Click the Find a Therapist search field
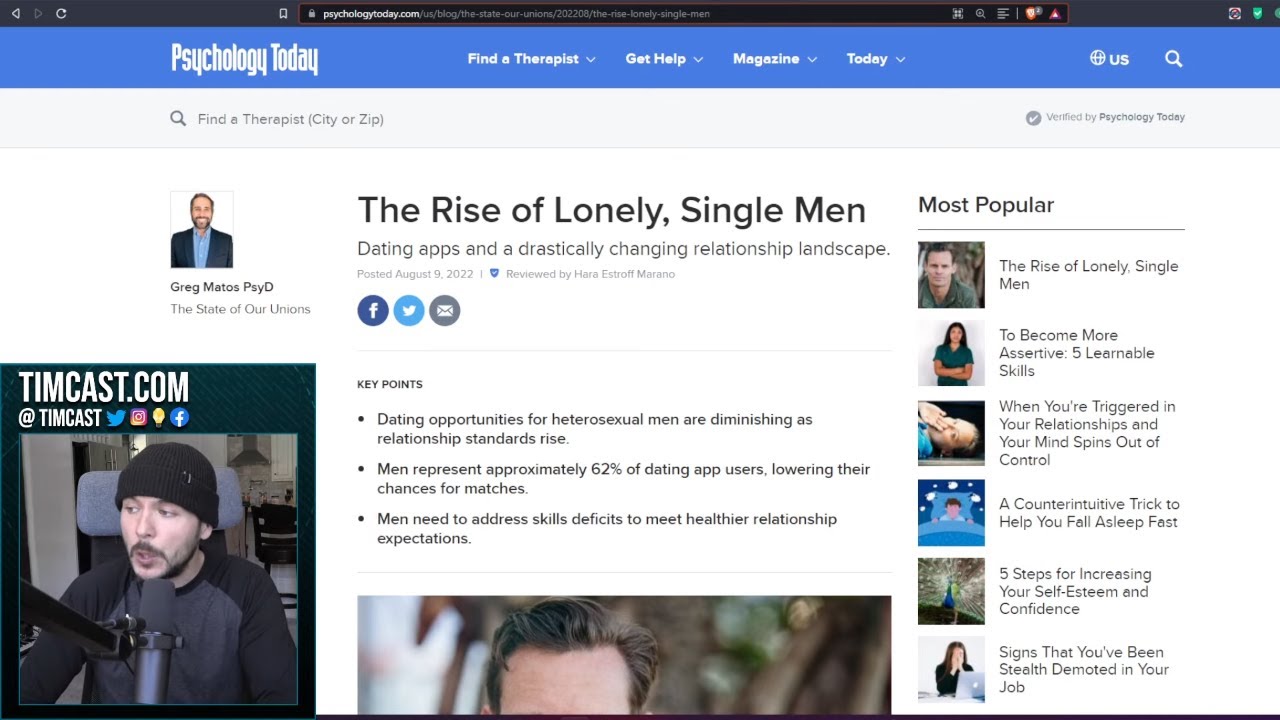This screenshot has width=1280, height=720. [291, 119]
